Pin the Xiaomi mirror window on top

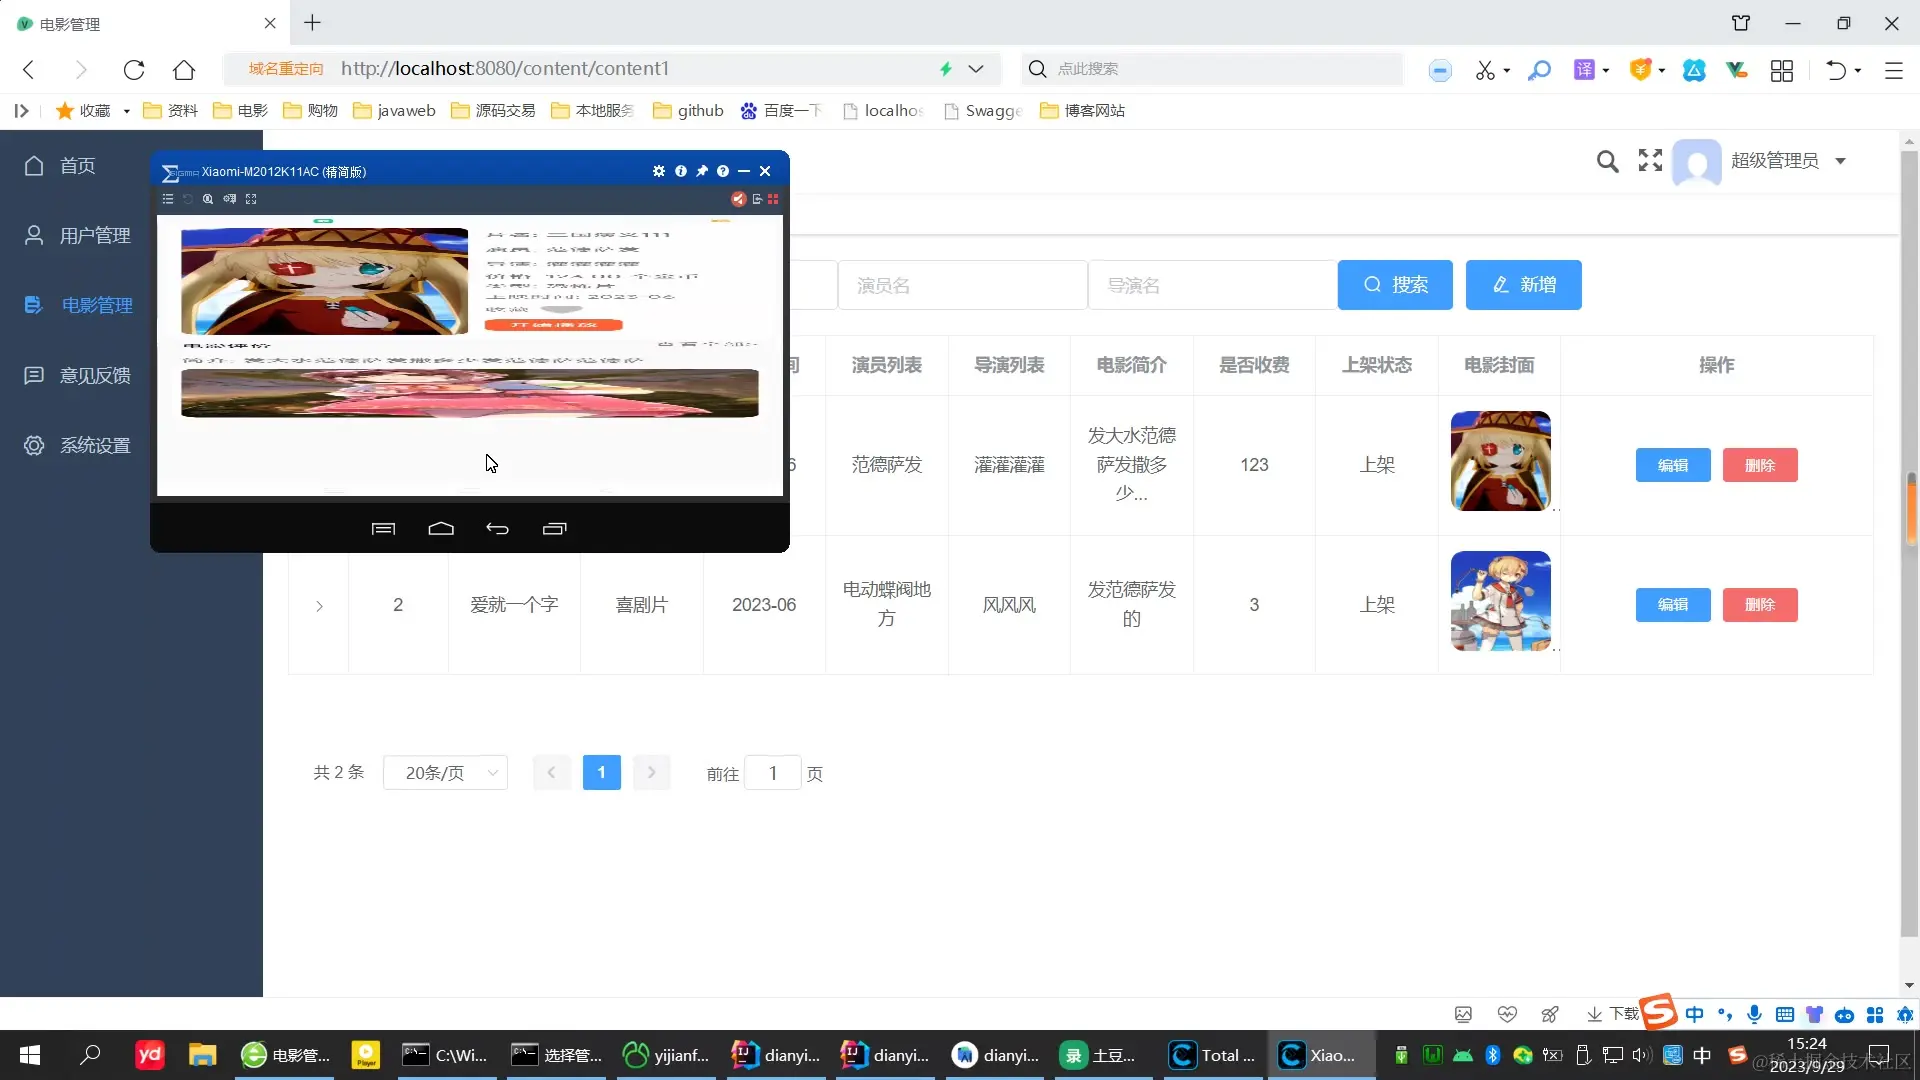702,171
